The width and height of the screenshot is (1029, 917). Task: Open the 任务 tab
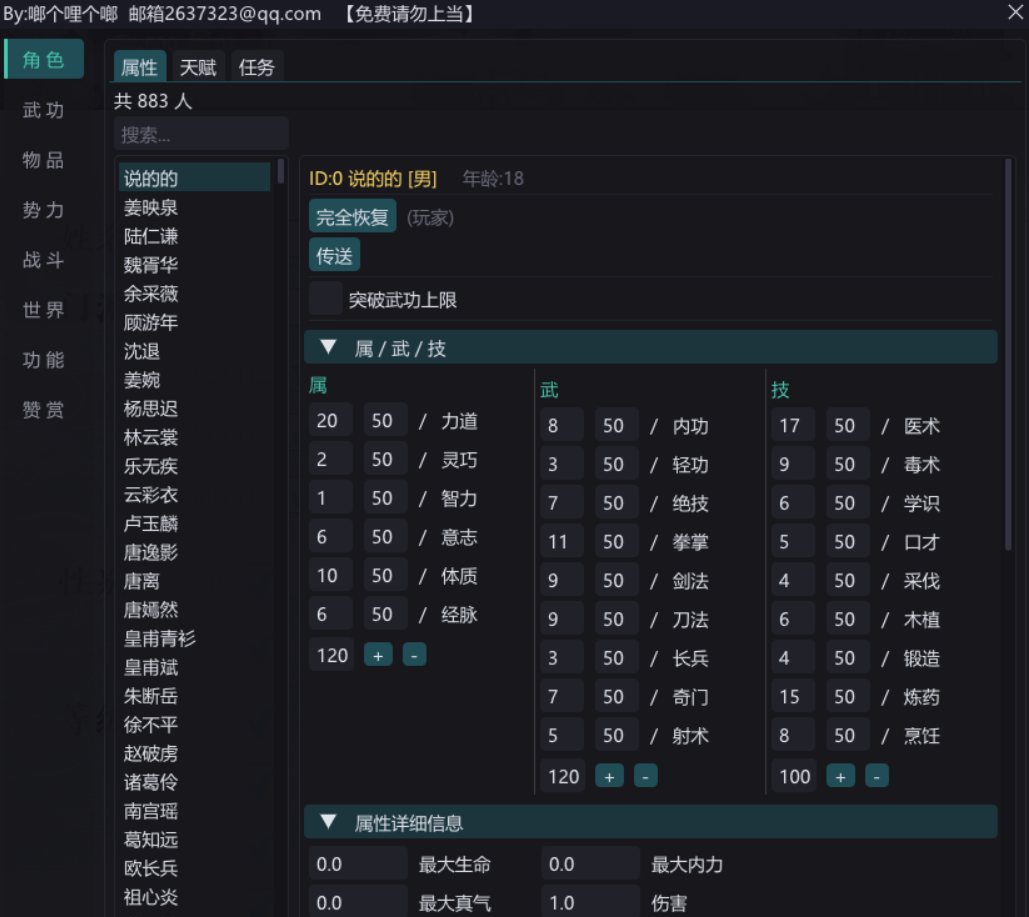pos(256,67)
